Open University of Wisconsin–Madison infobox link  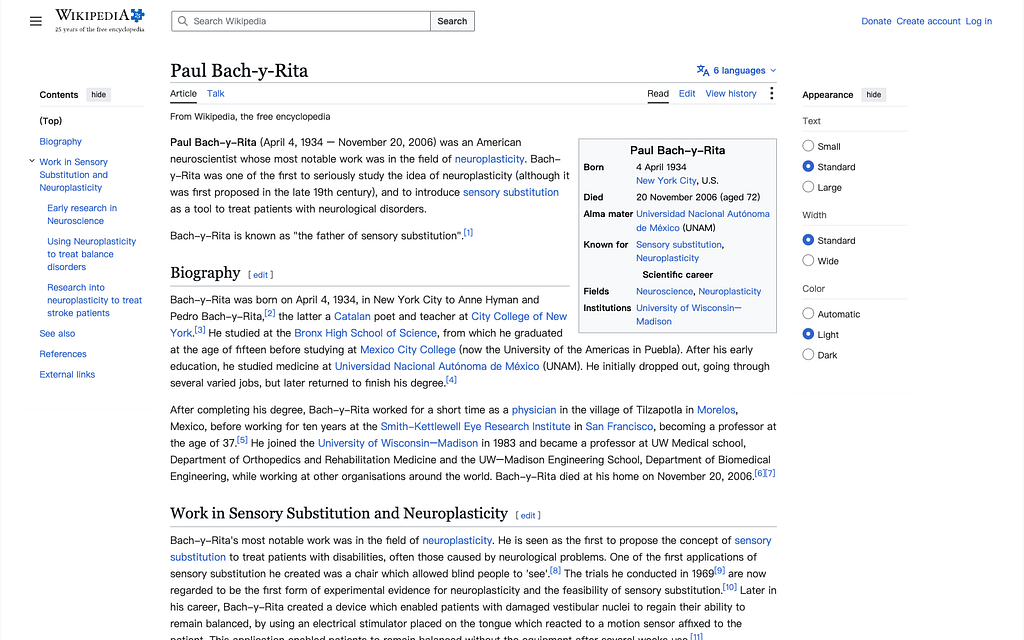point(688,314)
